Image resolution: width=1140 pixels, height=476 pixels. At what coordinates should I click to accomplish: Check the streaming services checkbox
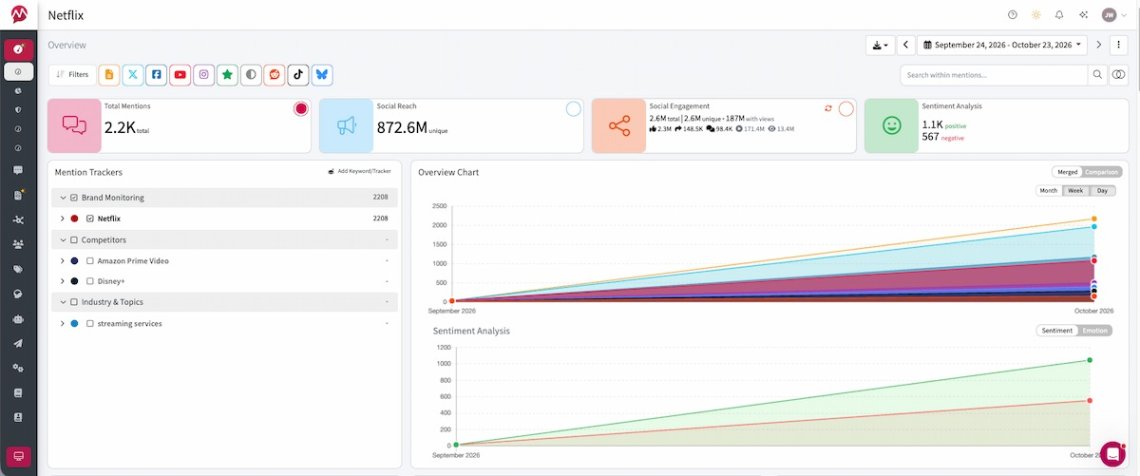[90, 323]
